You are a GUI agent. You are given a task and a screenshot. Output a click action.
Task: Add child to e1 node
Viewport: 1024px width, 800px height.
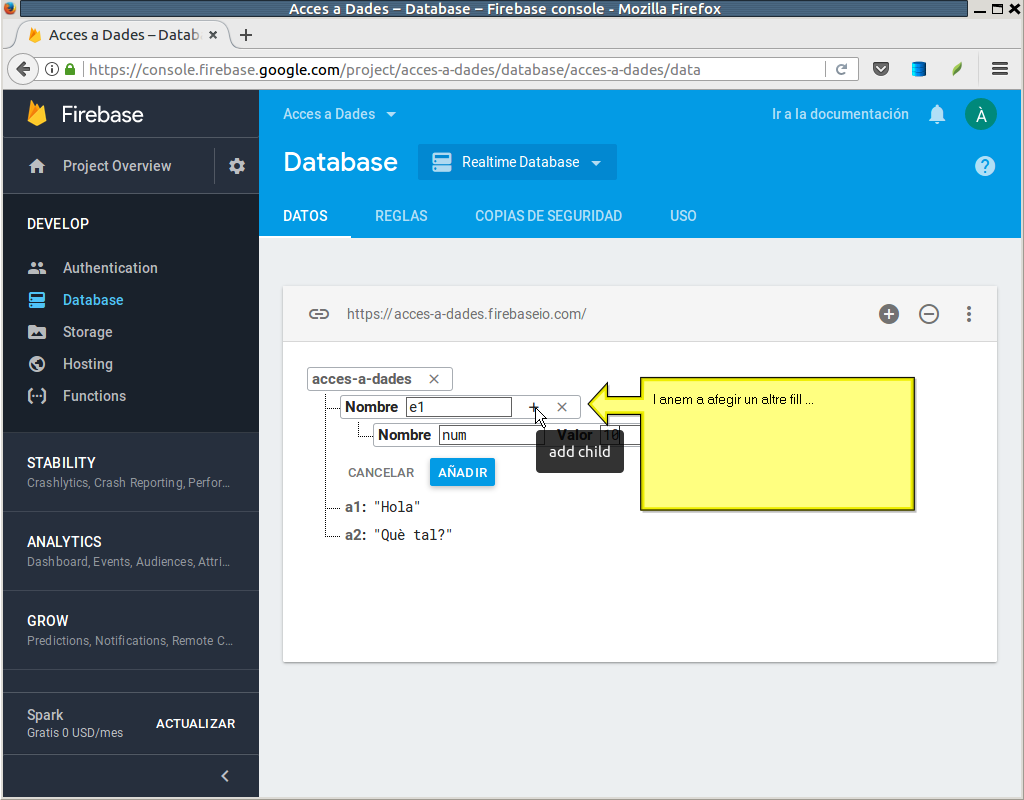534,407
